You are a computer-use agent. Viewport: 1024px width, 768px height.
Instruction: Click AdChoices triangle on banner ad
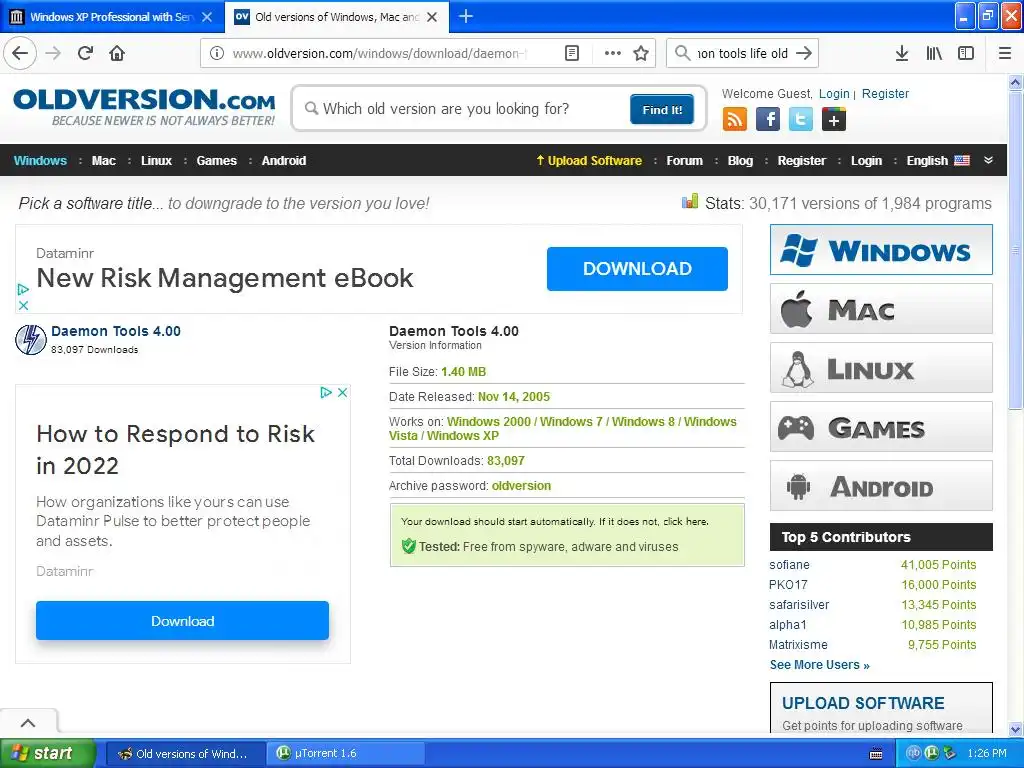tap(24, 289)
